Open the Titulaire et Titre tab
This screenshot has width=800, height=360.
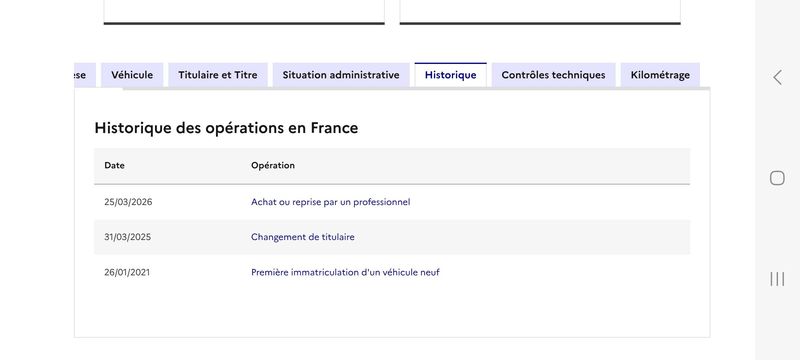218,75
